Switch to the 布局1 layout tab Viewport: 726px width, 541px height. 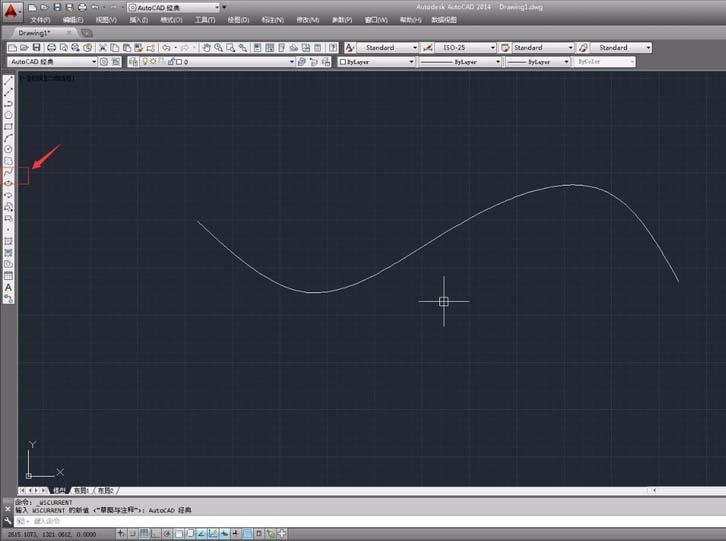point(81,491)
